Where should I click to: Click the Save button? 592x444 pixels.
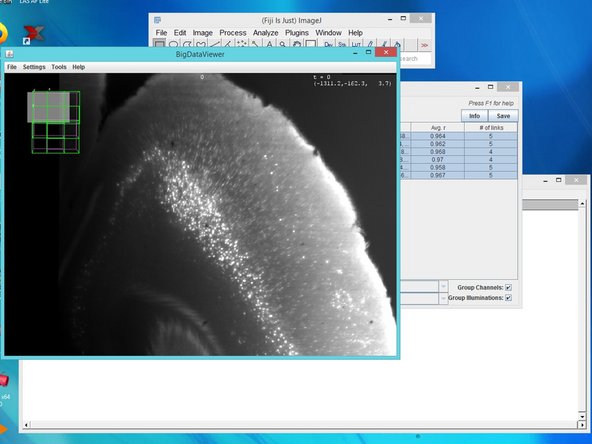[503, 116]
